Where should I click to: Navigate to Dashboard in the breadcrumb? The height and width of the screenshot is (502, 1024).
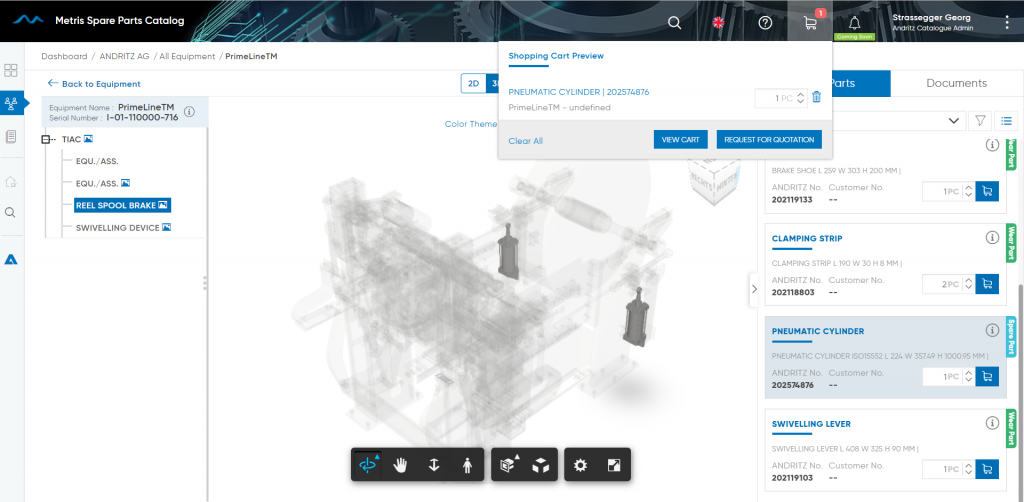point(64,56)
